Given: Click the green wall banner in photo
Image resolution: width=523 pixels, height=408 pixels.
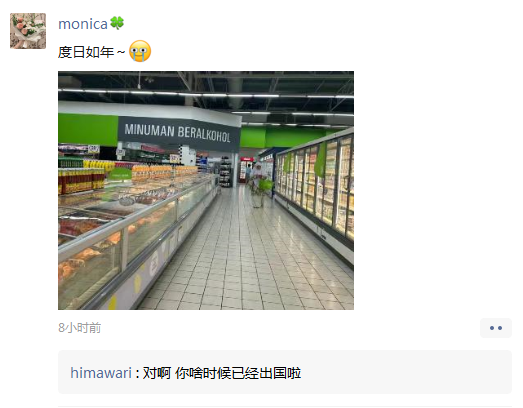Looking at the screenshot, I should tap(88, 129).
